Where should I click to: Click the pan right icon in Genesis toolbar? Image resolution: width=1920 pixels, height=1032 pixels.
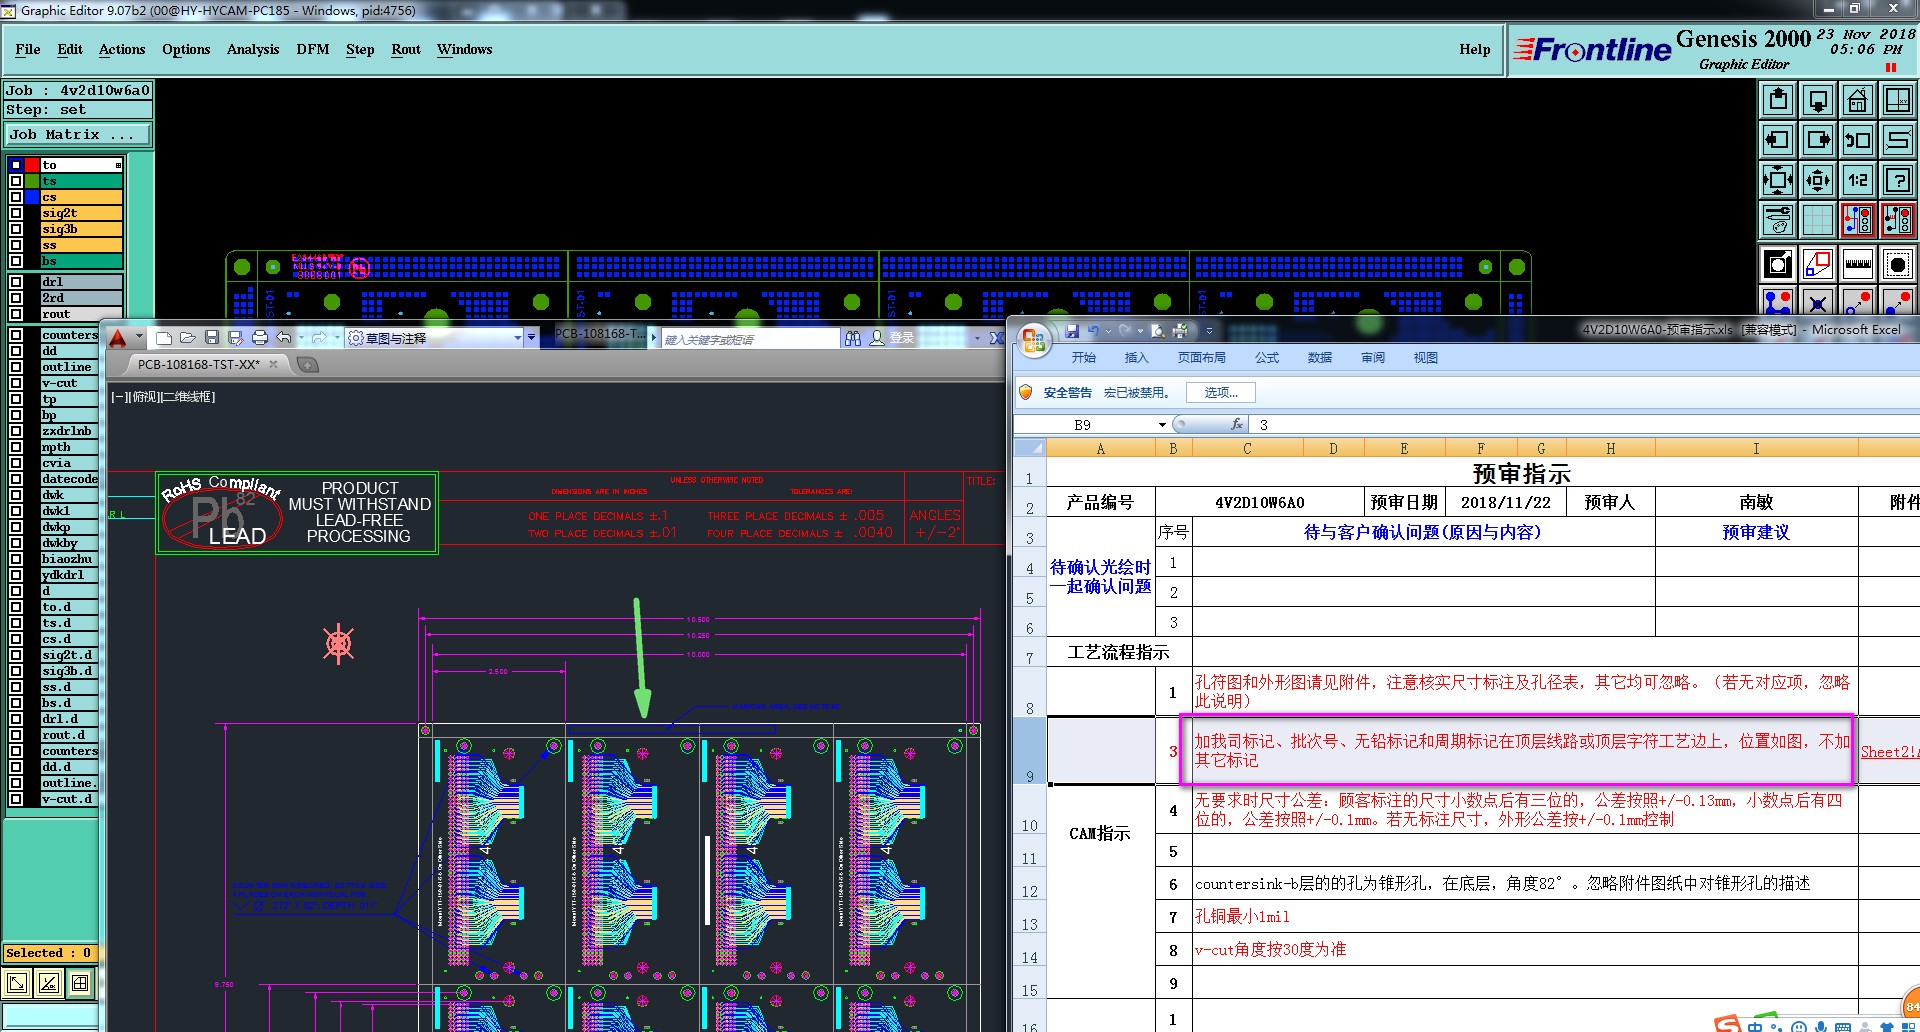tap(1818, 140)
